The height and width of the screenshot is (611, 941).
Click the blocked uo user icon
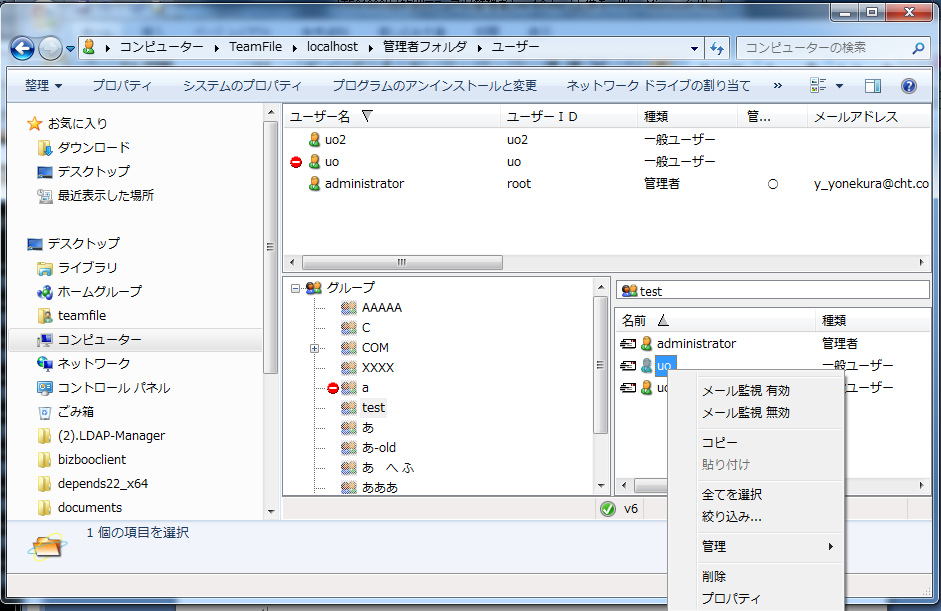point(314,162)
